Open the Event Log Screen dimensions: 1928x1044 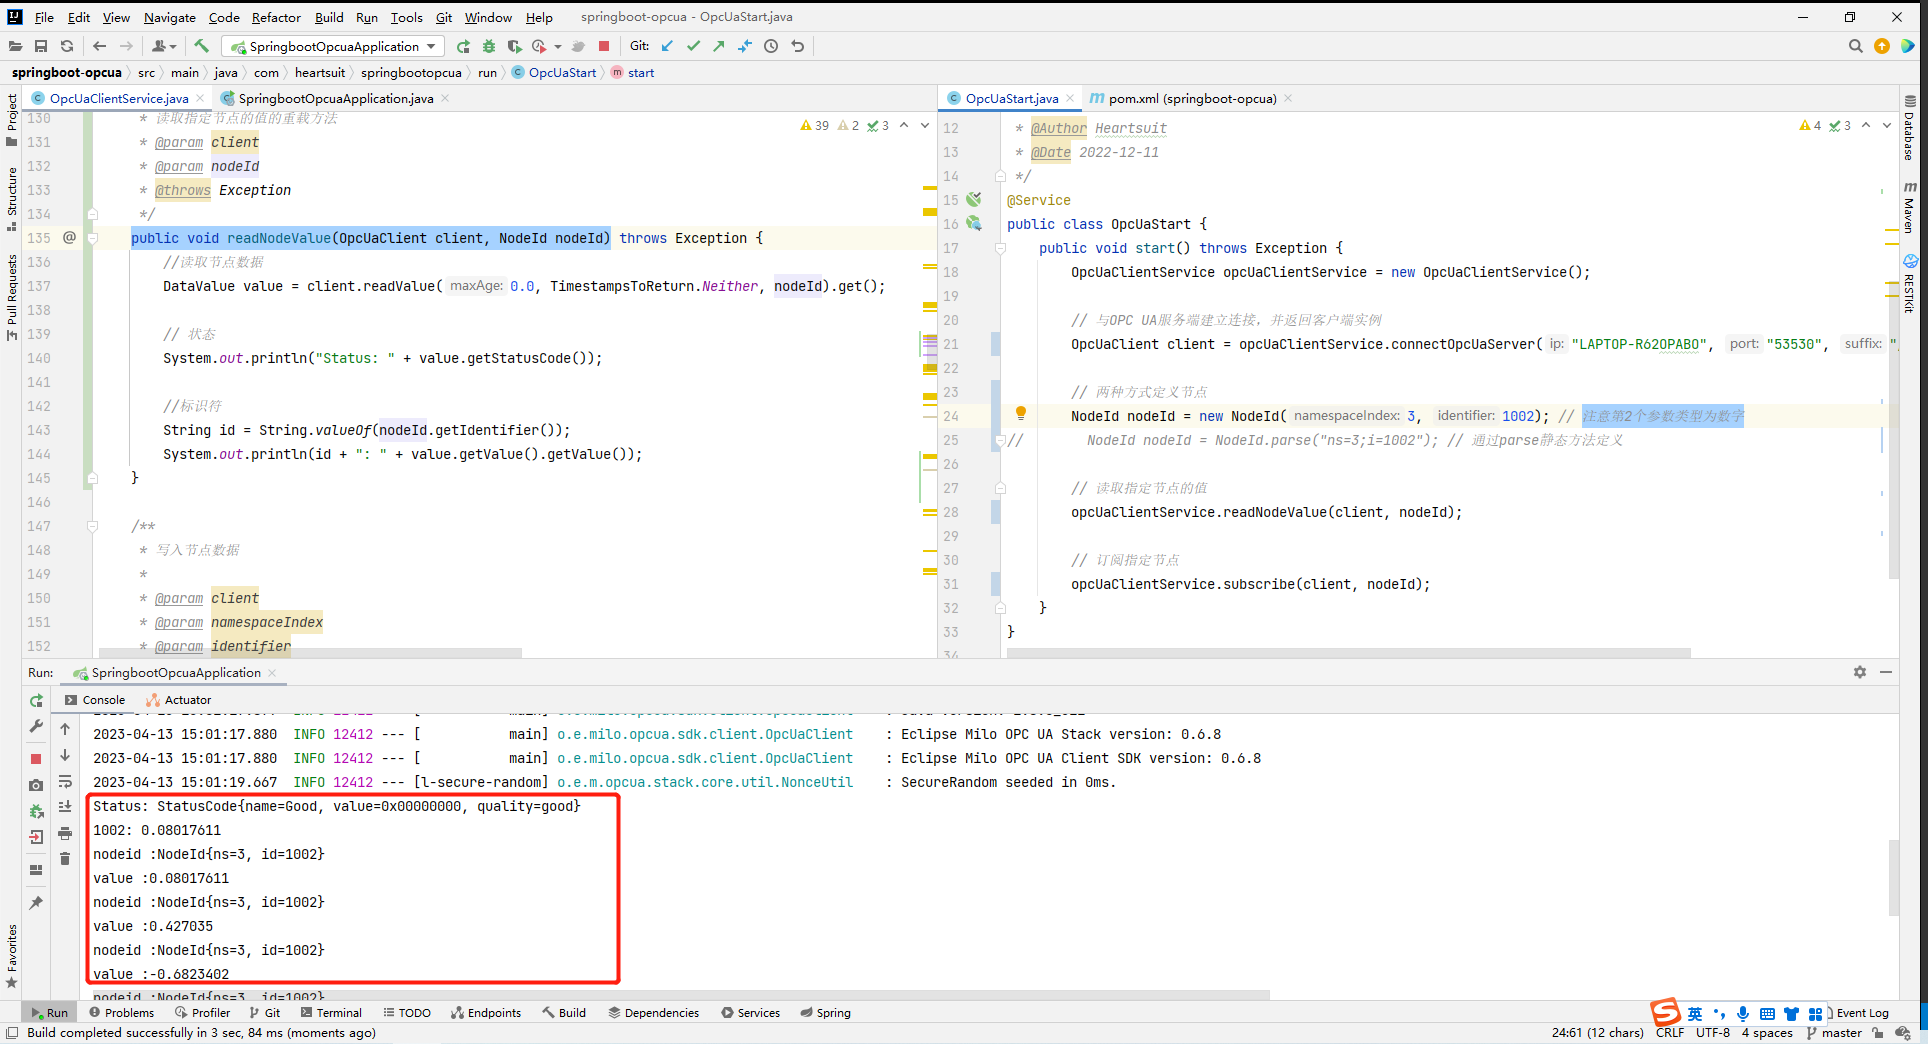tap(1861, 1013)
